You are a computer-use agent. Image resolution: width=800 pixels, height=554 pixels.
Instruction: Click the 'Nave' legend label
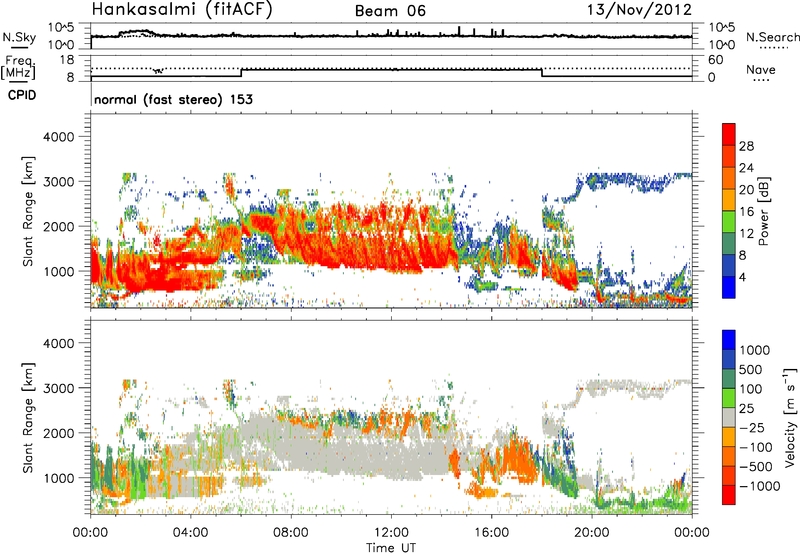point(761,70)
